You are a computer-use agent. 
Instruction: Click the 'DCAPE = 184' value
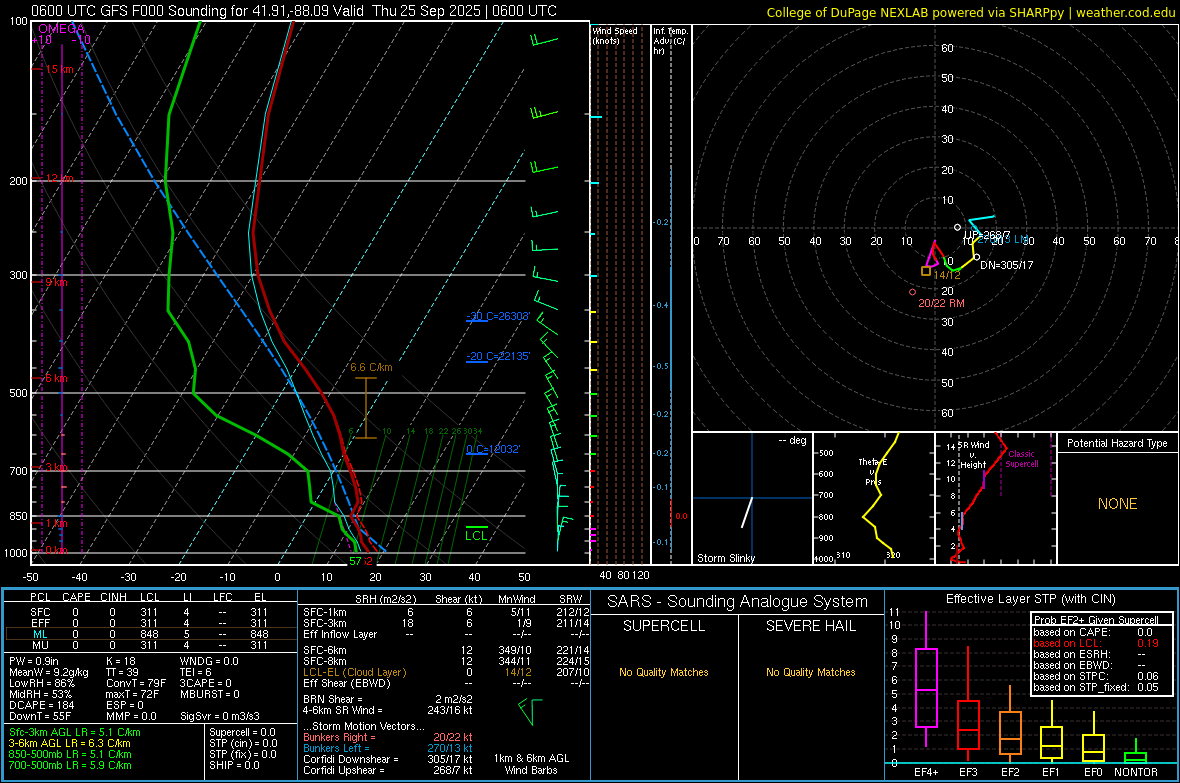click(41, 705)
